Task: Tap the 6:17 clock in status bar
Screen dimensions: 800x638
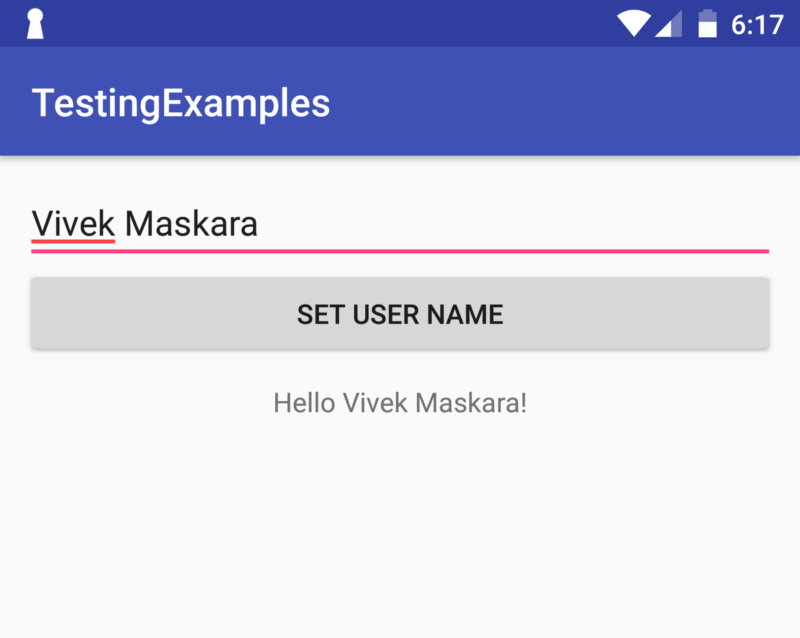Action: [x=757, y=24]
